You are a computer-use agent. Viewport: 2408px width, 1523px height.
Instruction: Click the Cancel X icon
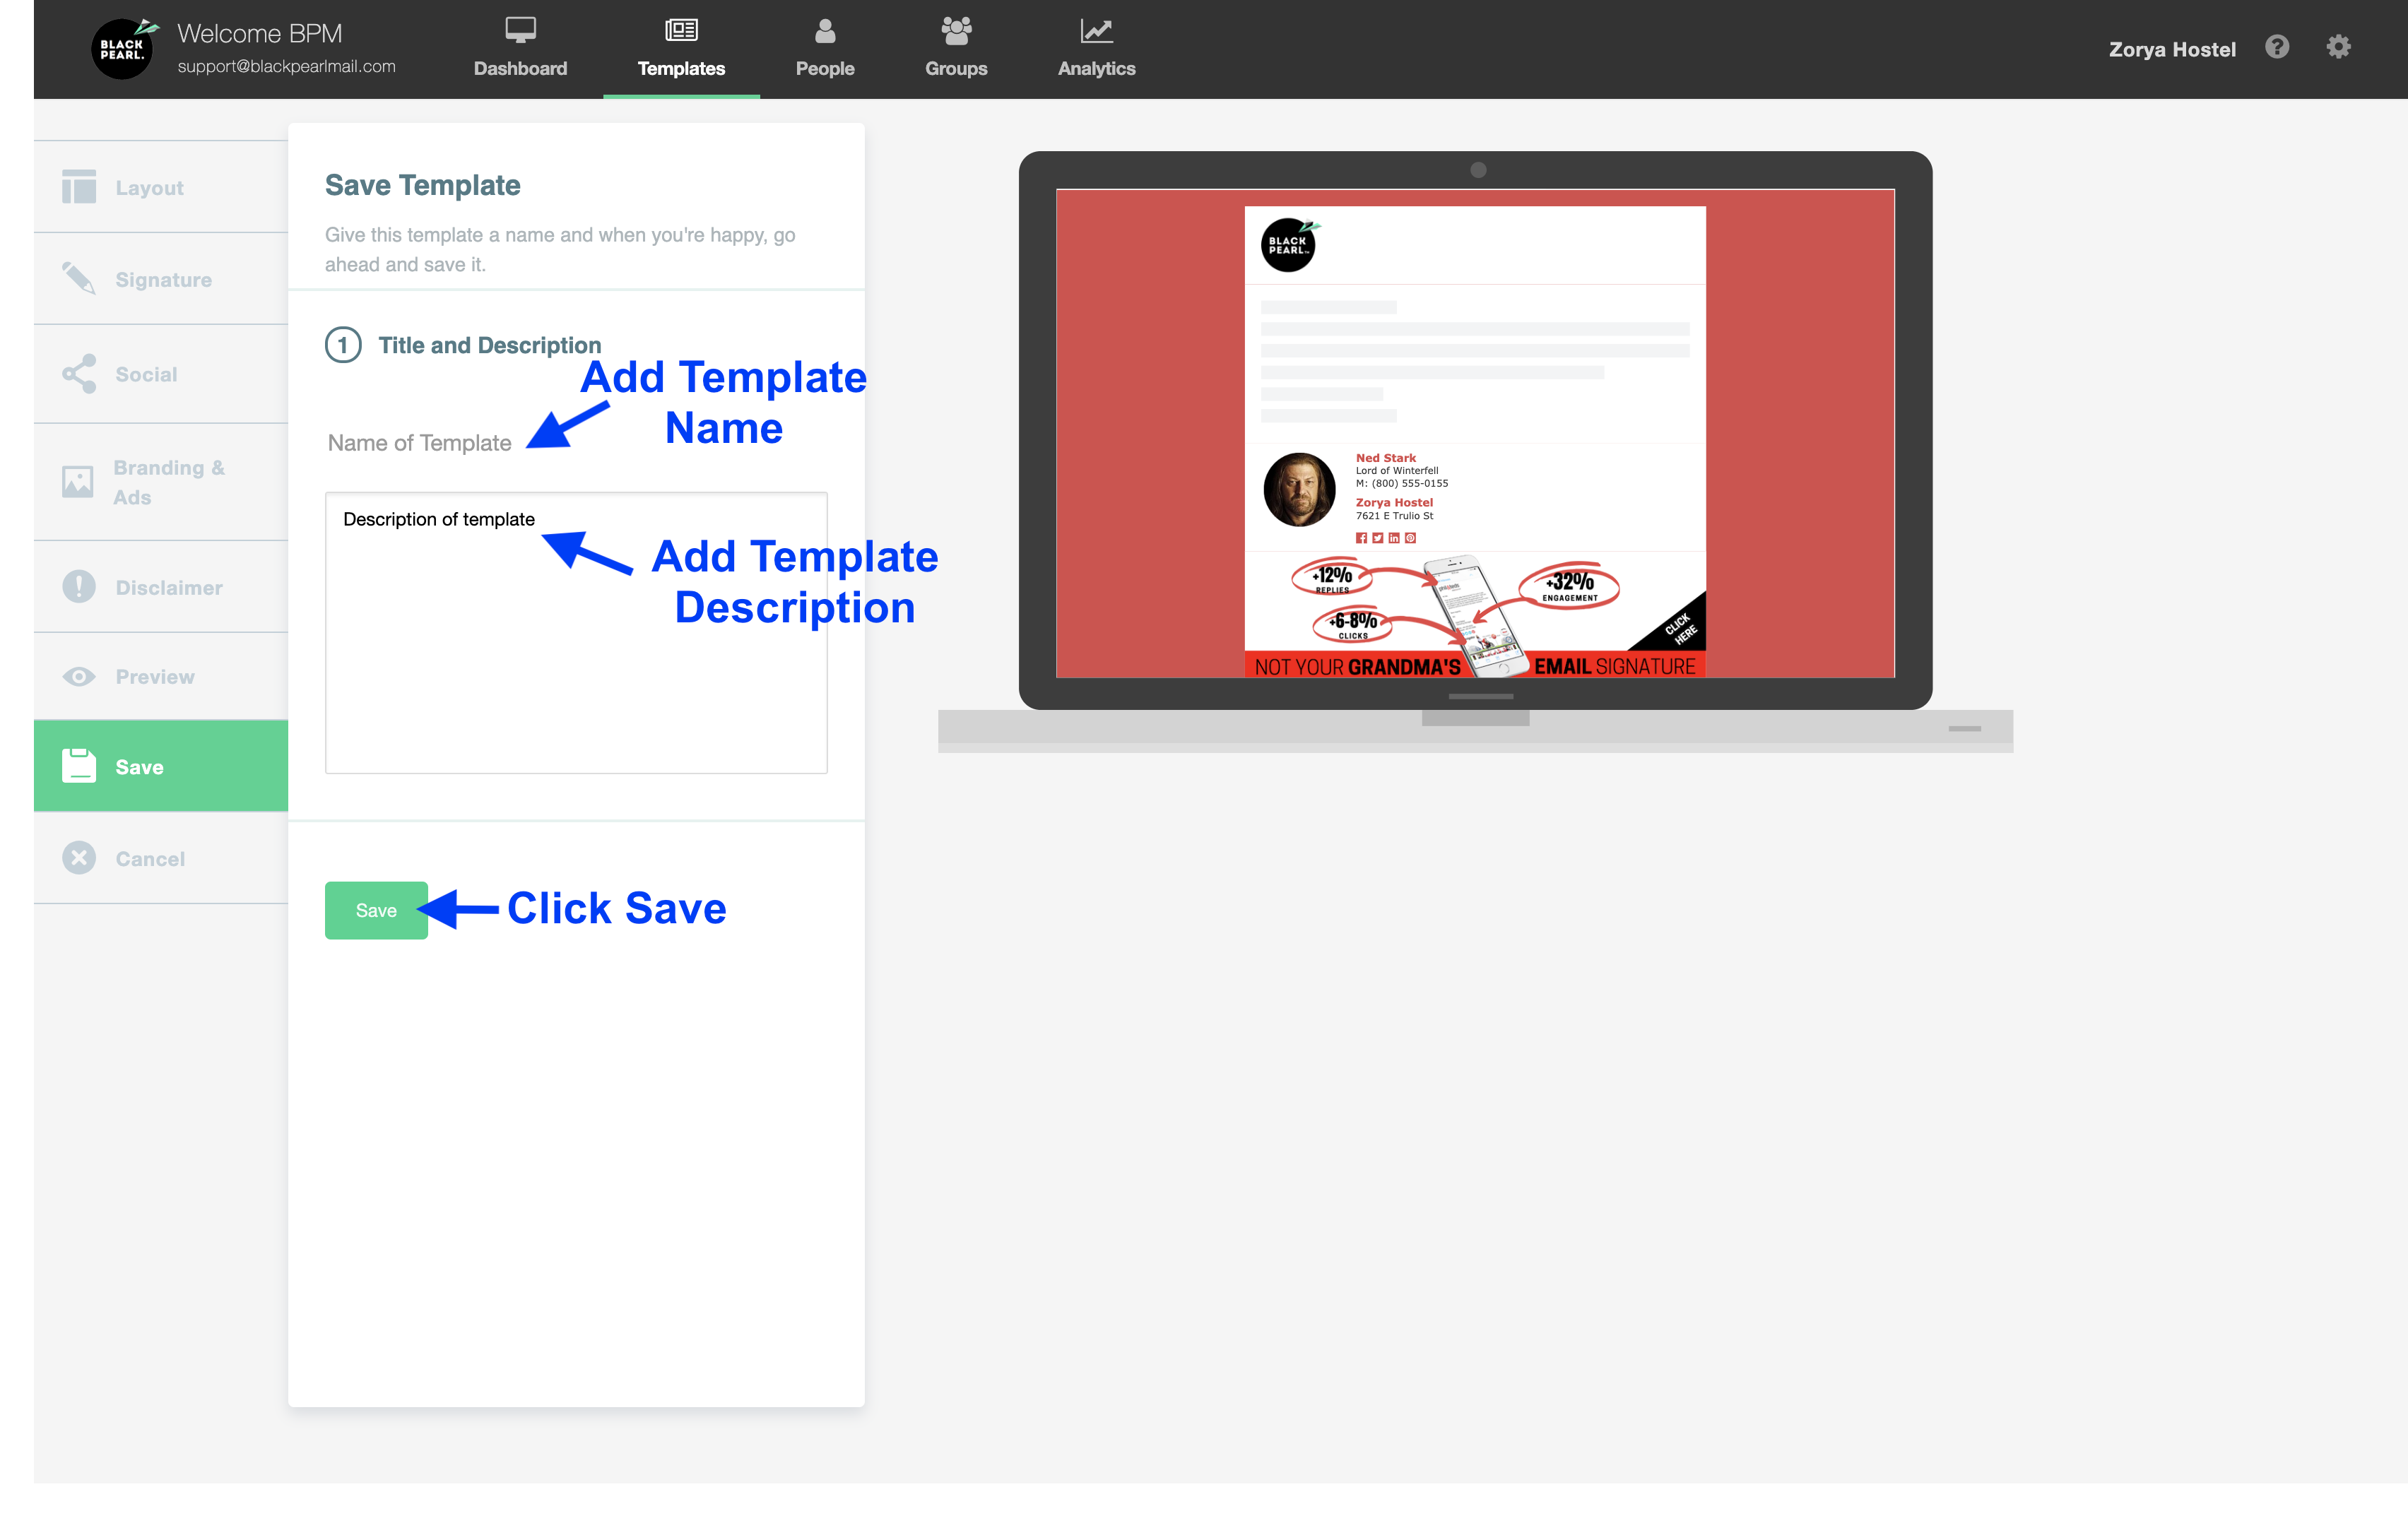coord(79,858)
